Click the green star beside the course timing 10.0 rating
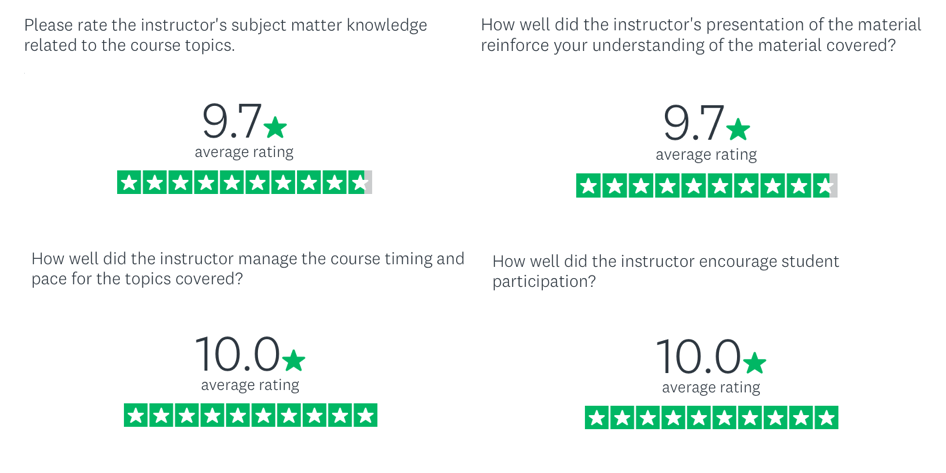Viewport: 946px width, 473px height. click(293, 360)
